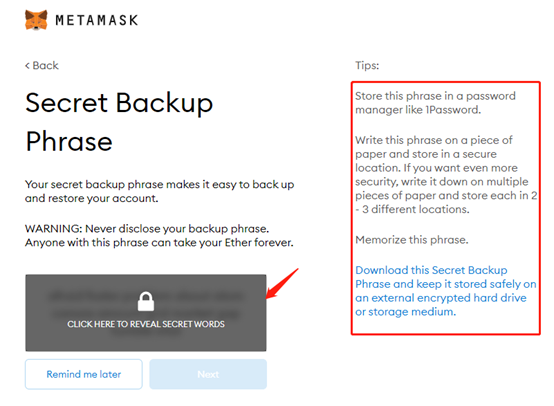The image size is (554, 406).
Task: Click the easy to back up description paragraph
Action: tap(159, 191)
